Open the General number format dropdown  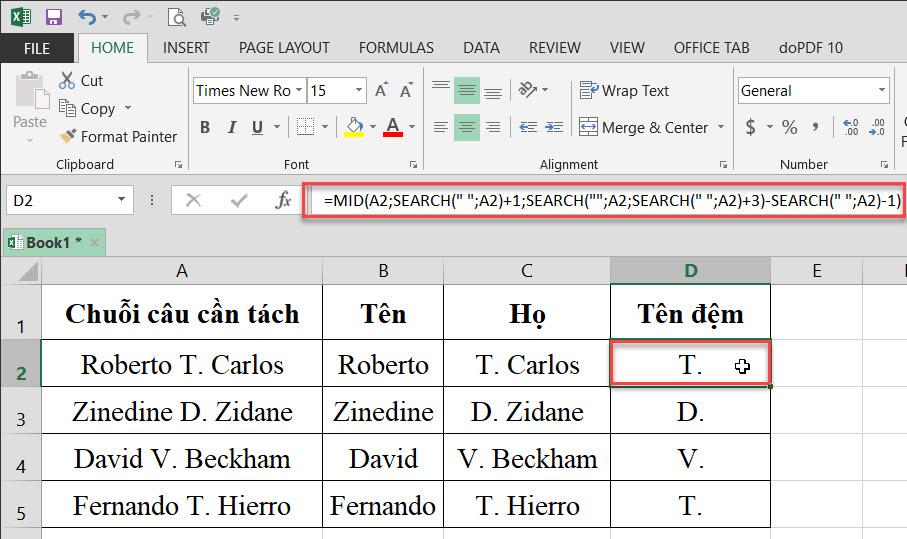click(x=882, y=90)
